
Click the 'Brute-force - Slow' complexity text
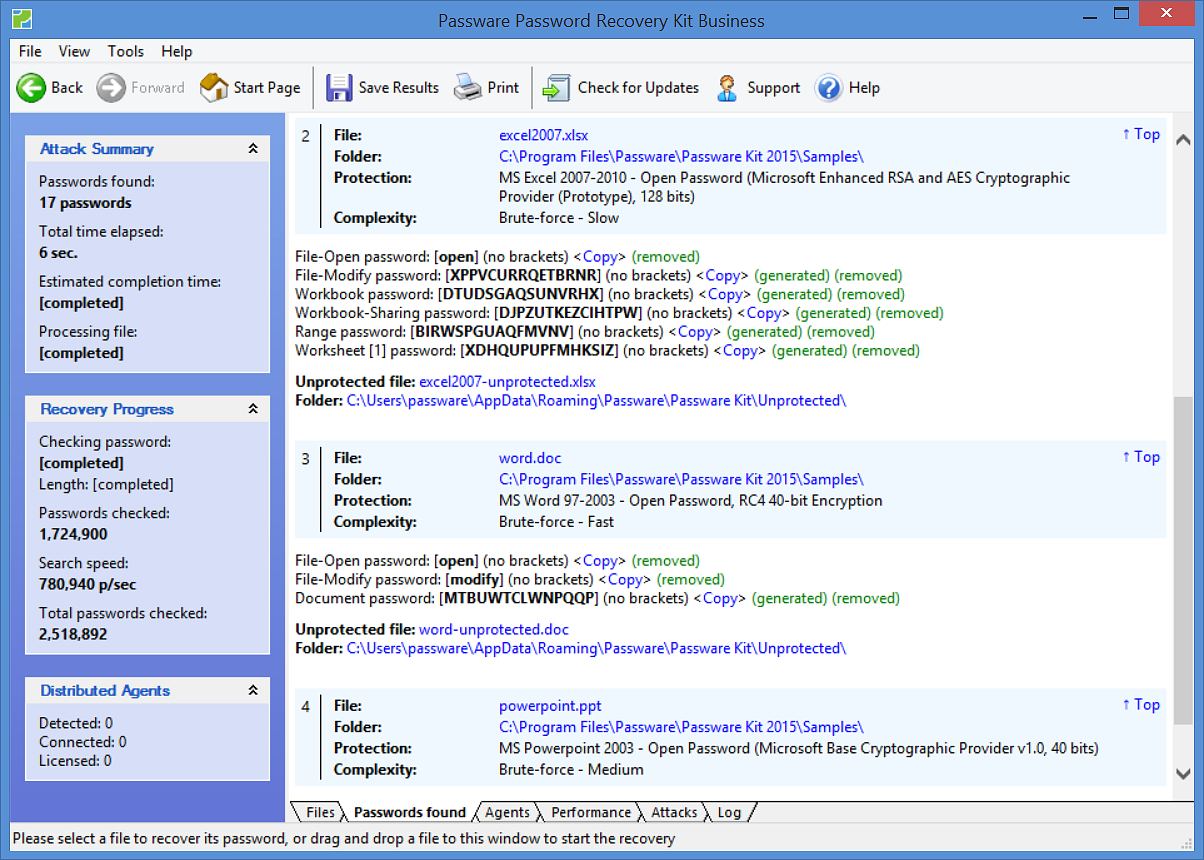tap(559, 218)
